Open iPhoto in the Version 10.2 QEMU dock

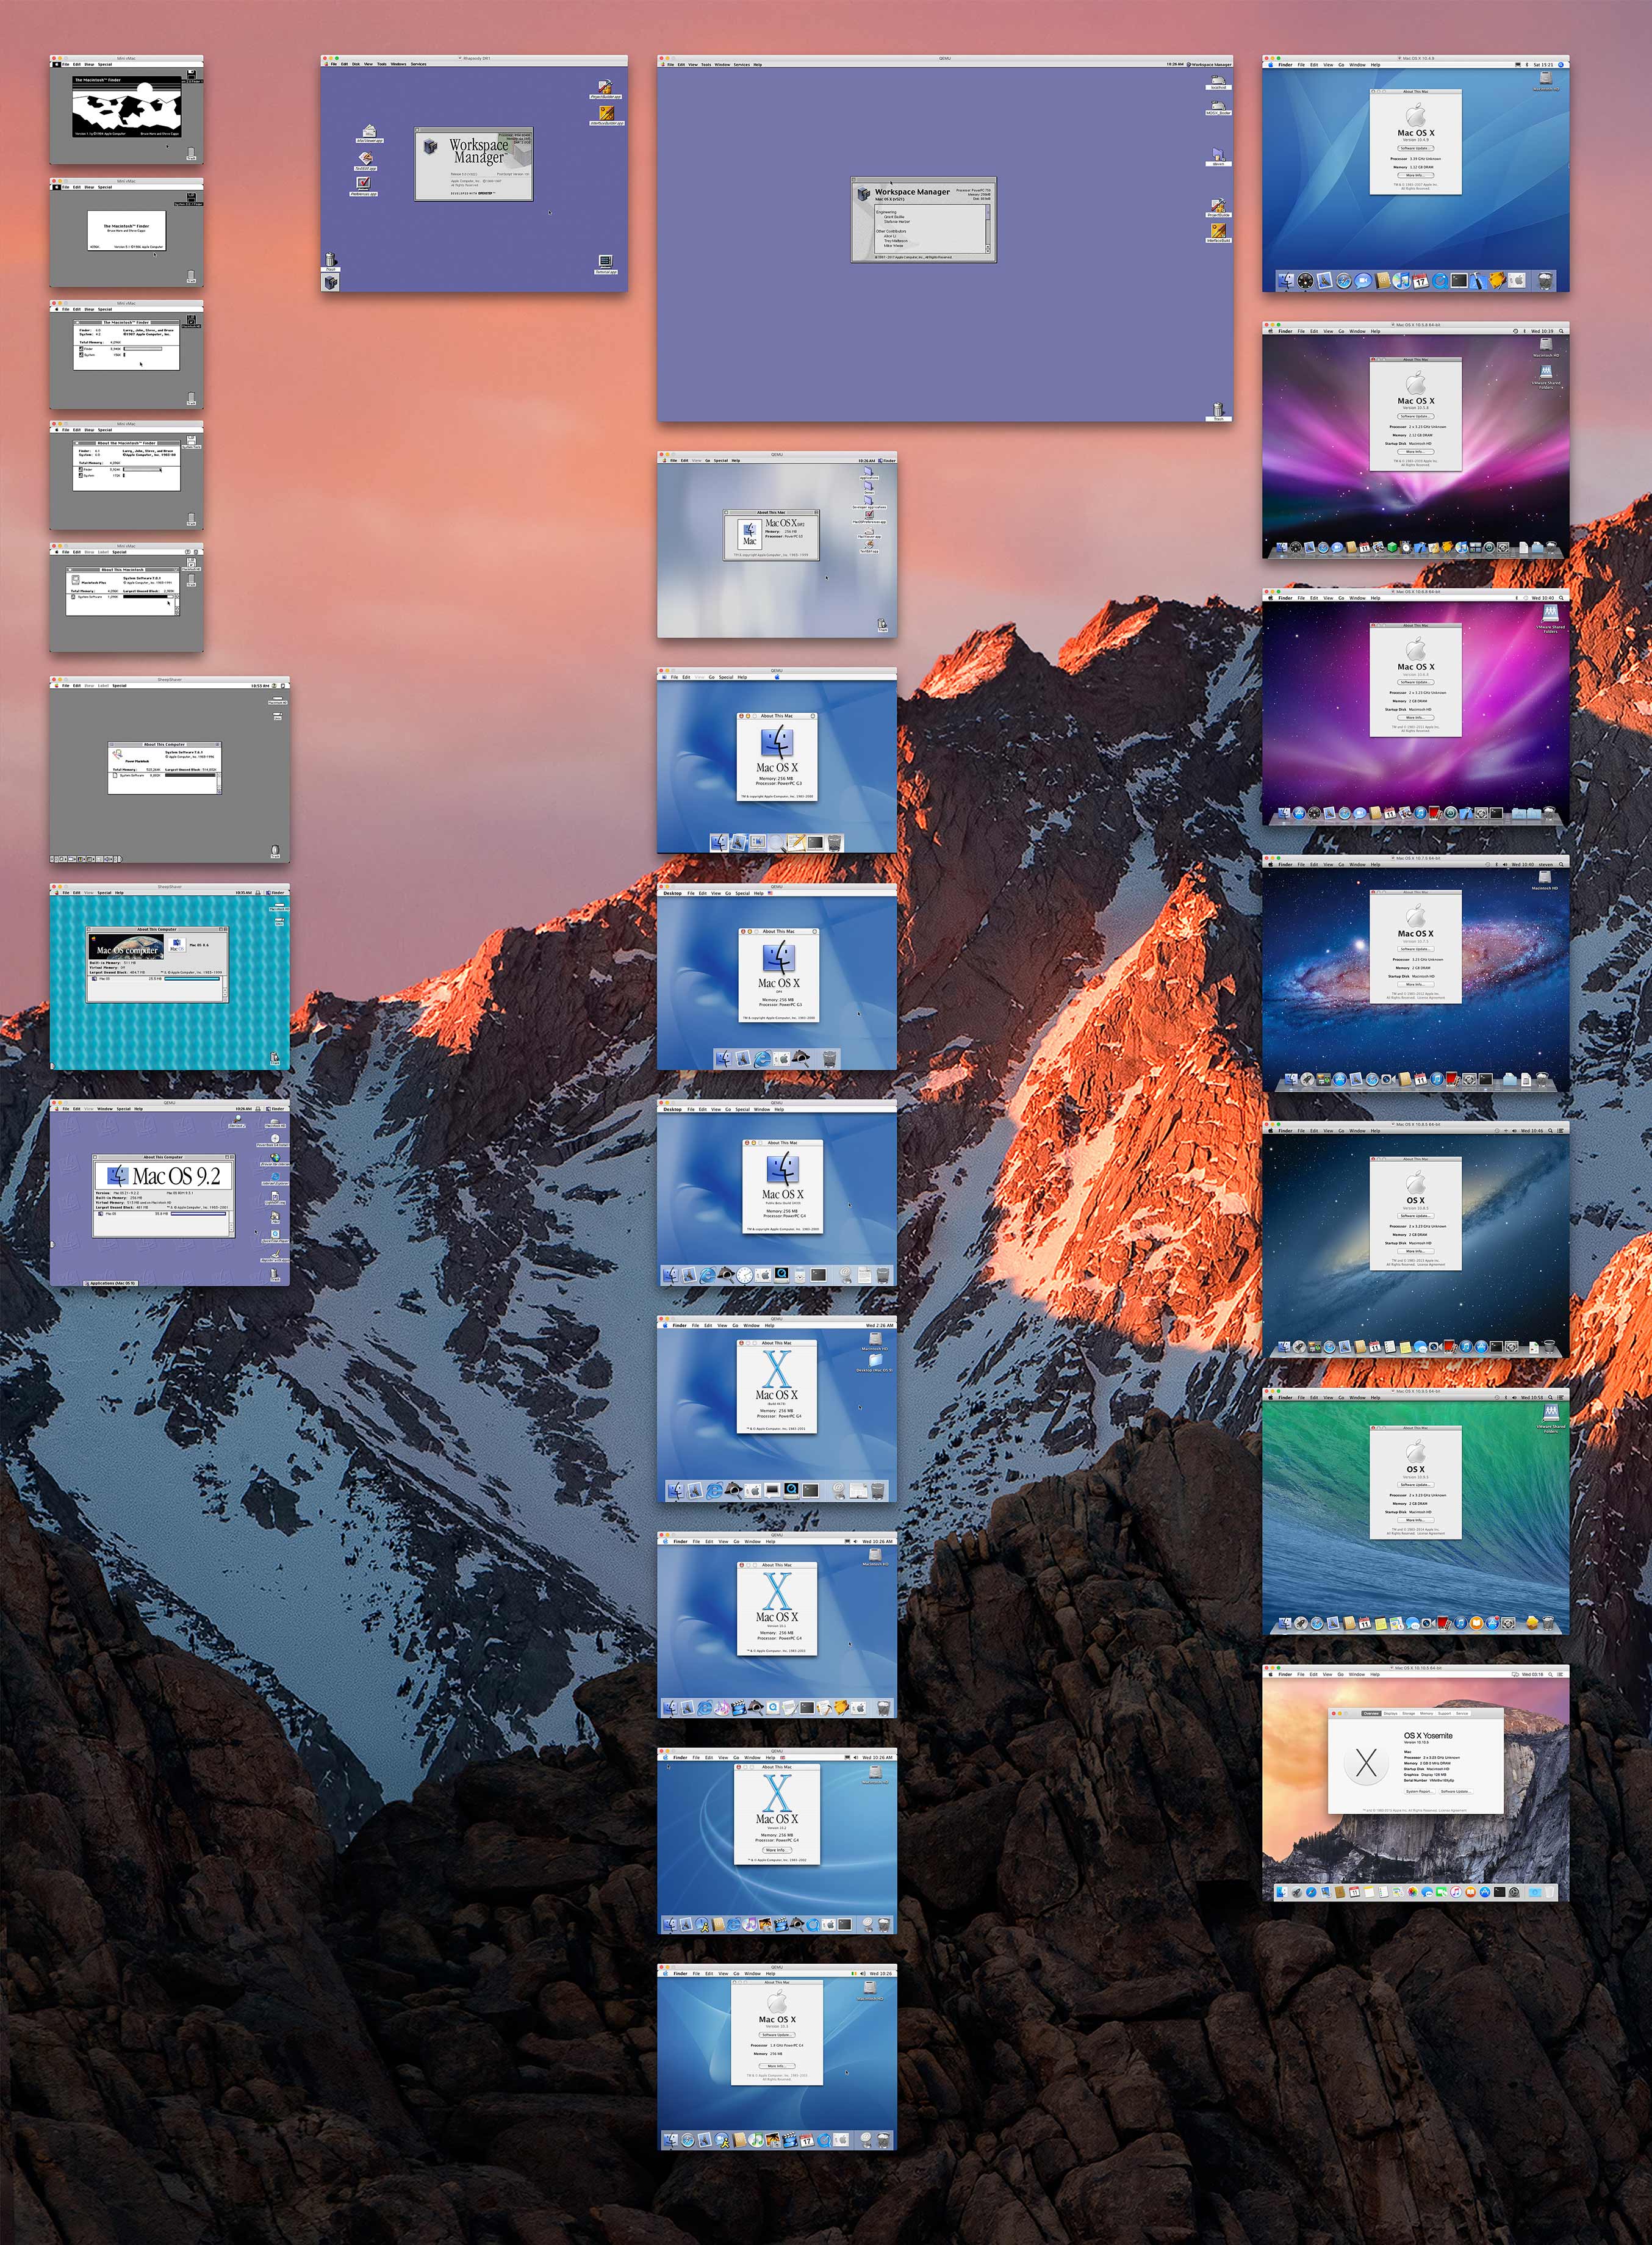point(766,1925)
